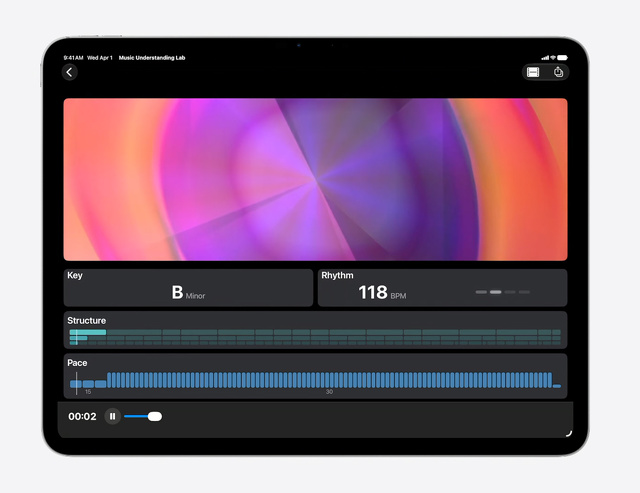
Task: Tap the back chevron button
Action: tap(70, 73)
